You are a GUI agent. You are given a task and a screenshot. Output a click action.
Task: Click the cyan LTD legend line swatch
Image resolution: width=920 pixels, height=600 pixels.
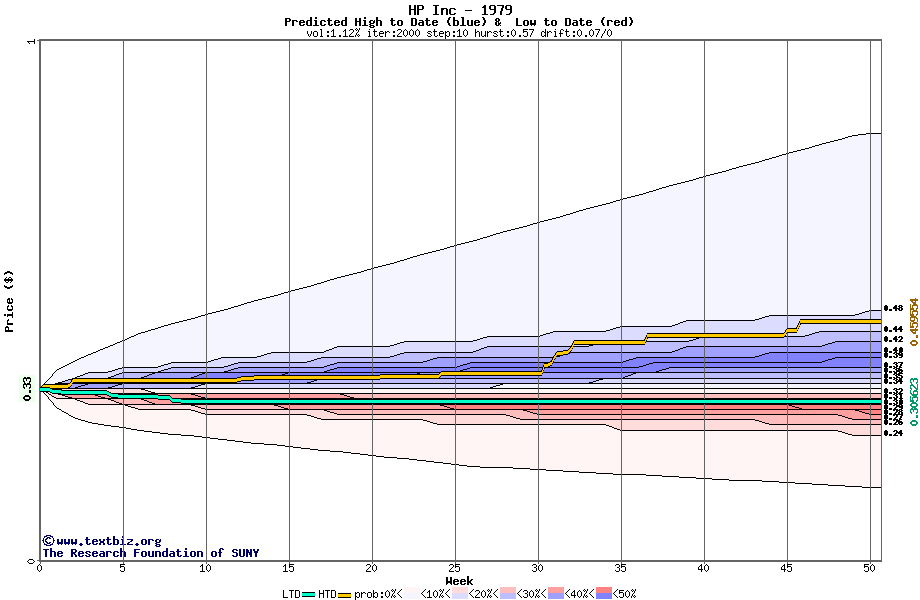309,595
